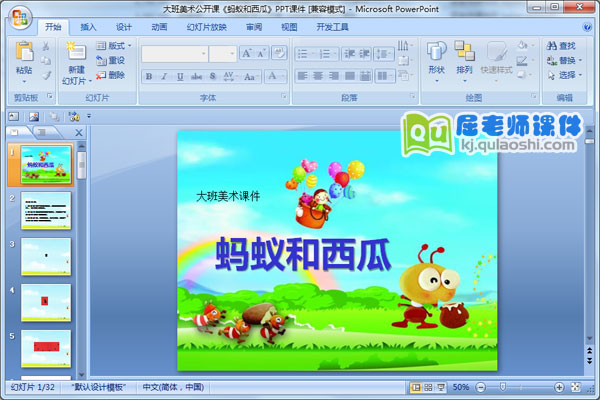600x400 pixels.
Task: Center align the text
Action: [318, 76]
